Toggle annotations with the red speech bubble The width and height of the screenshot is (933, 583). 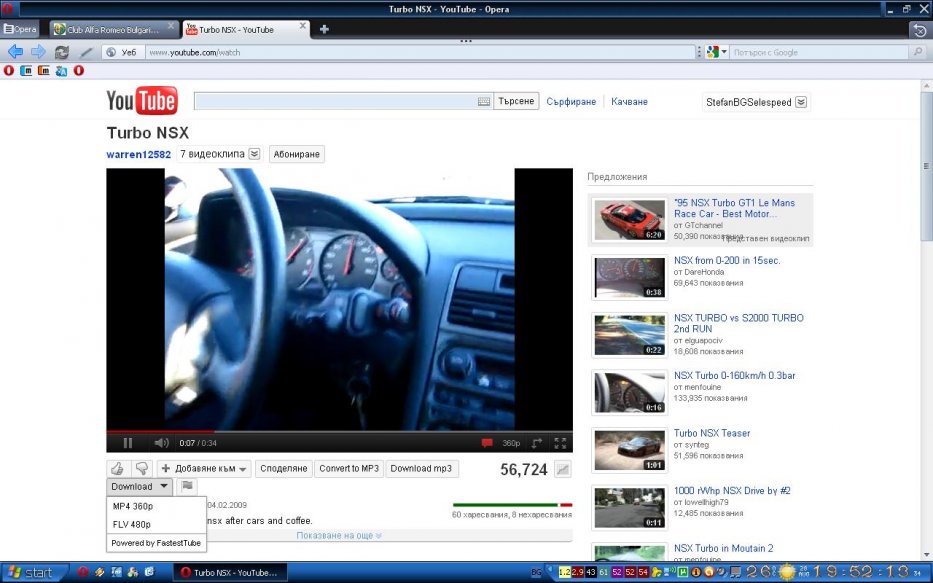[x=487, y=443]
